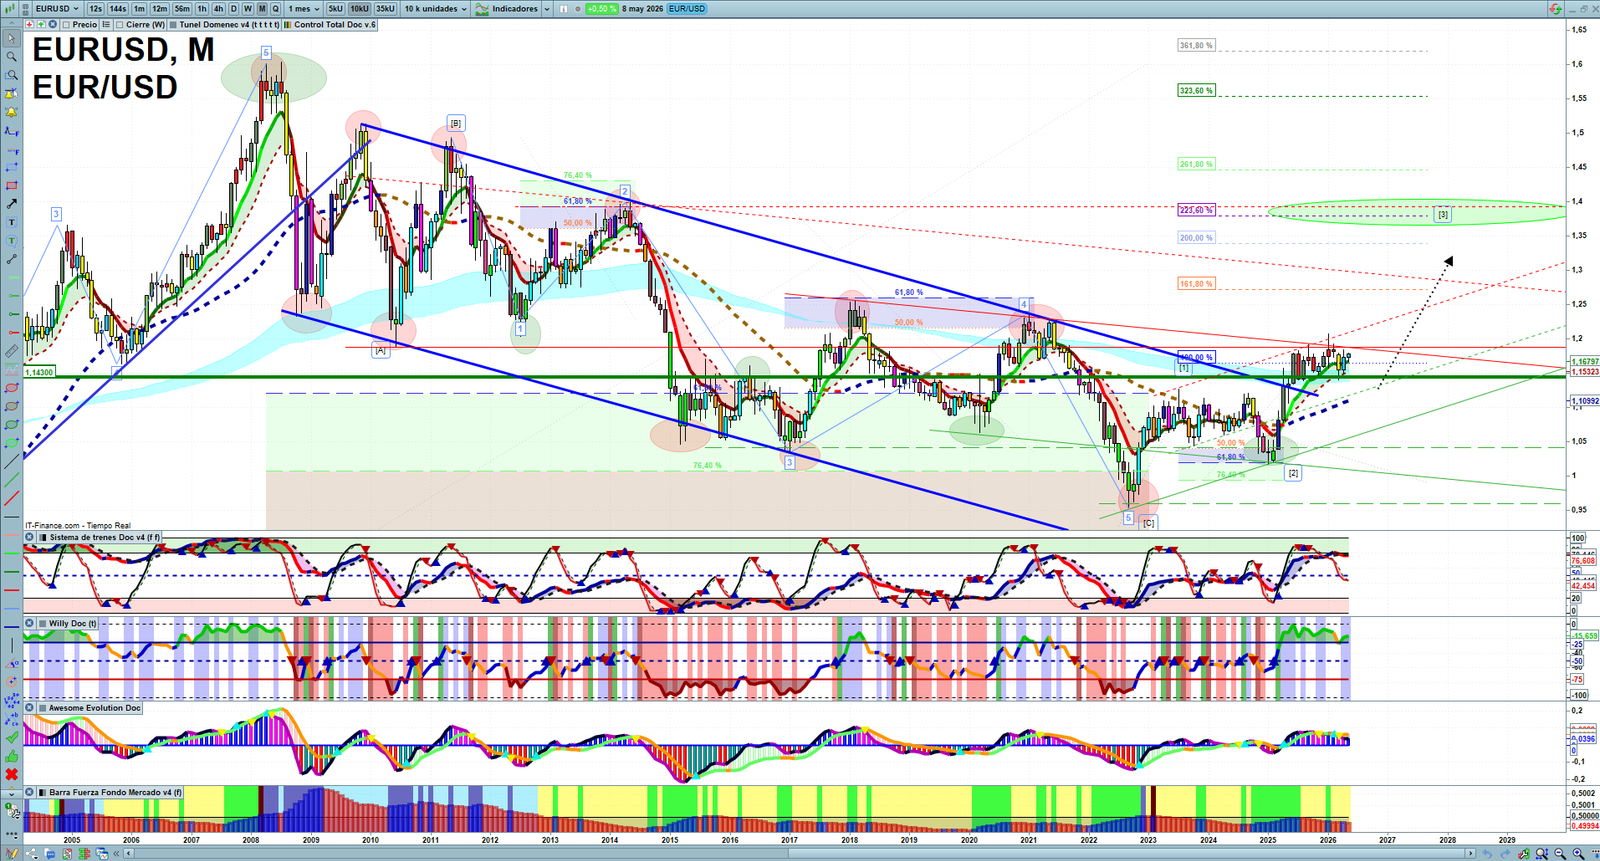Image resolution: width=1600 pixels, height=861 pixels.
Task: Select the 144s timeframe
Action: coord(118,9)
